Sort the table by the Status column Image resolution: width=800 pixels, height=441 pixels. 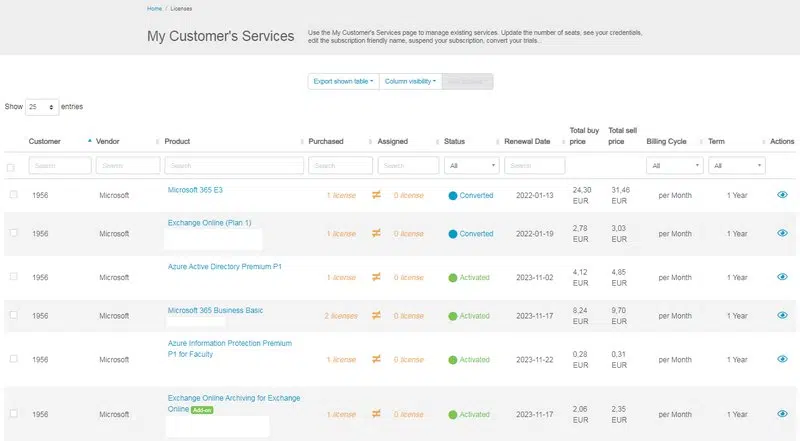pyautogui.click(x=454, y=141)
